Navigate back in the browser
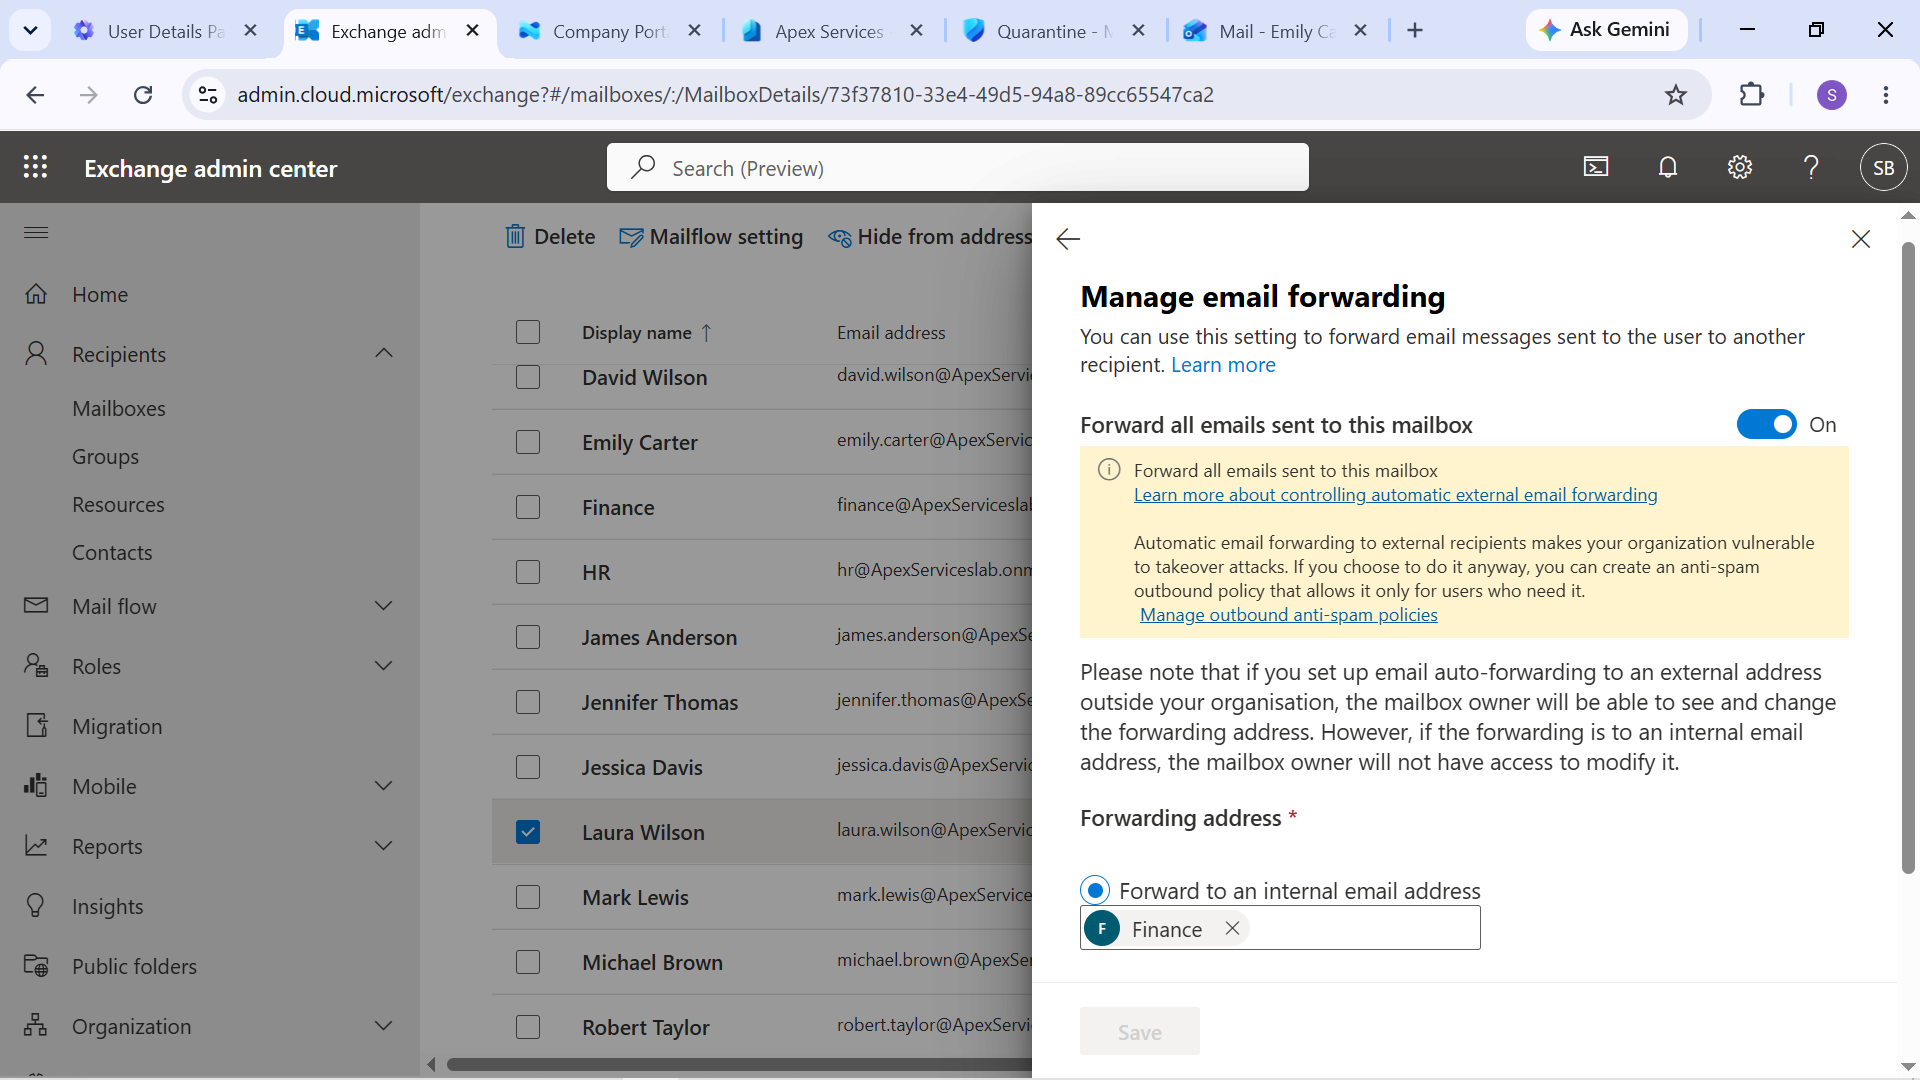Viewport: 1920px width, 1080px height. (x=35, y=95)
